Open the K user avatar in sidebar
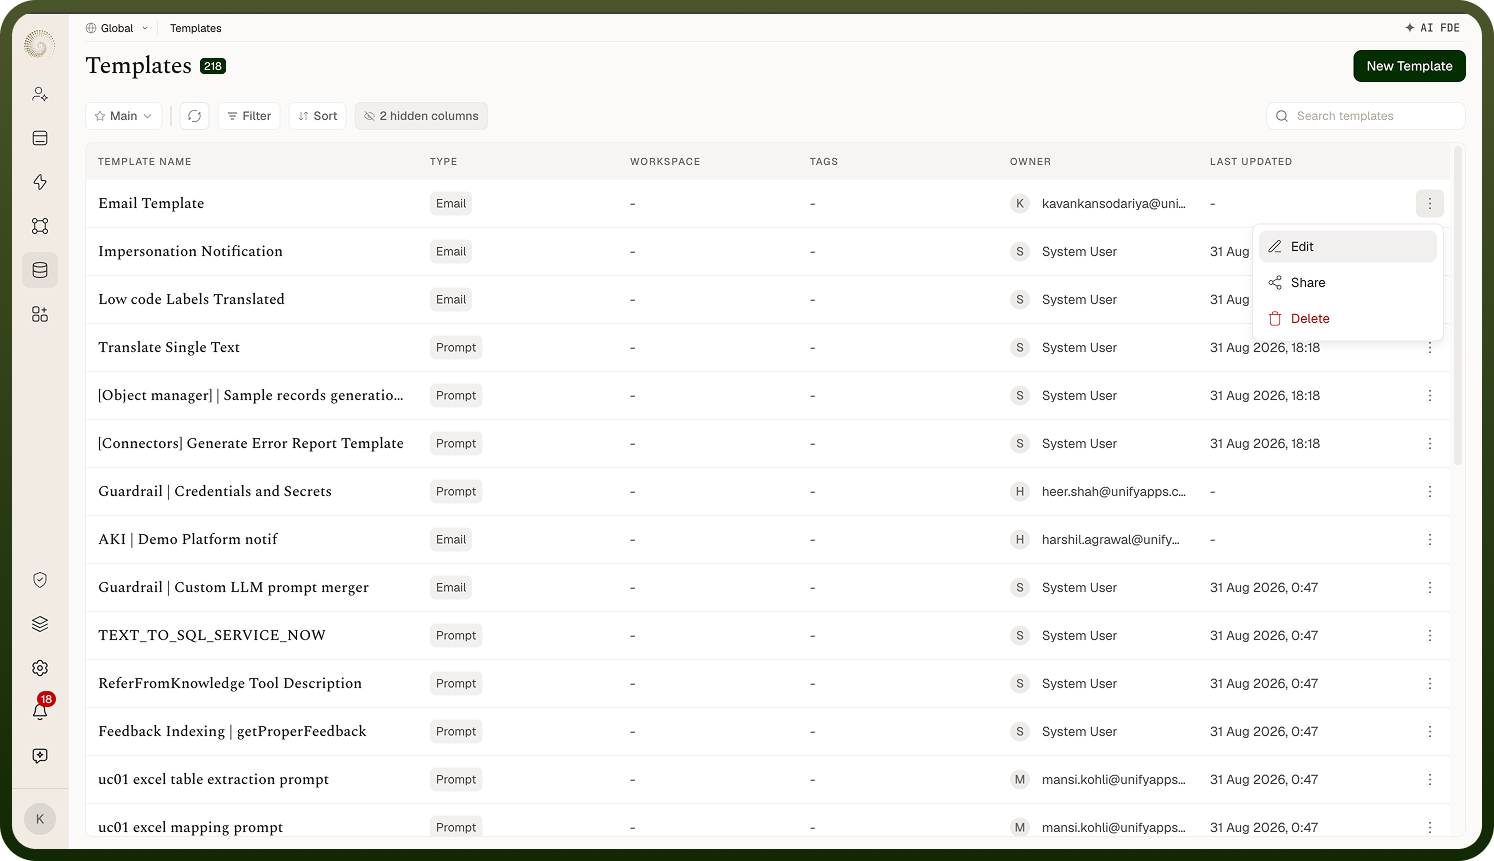The image size is (1494, 861). point(40,819)
